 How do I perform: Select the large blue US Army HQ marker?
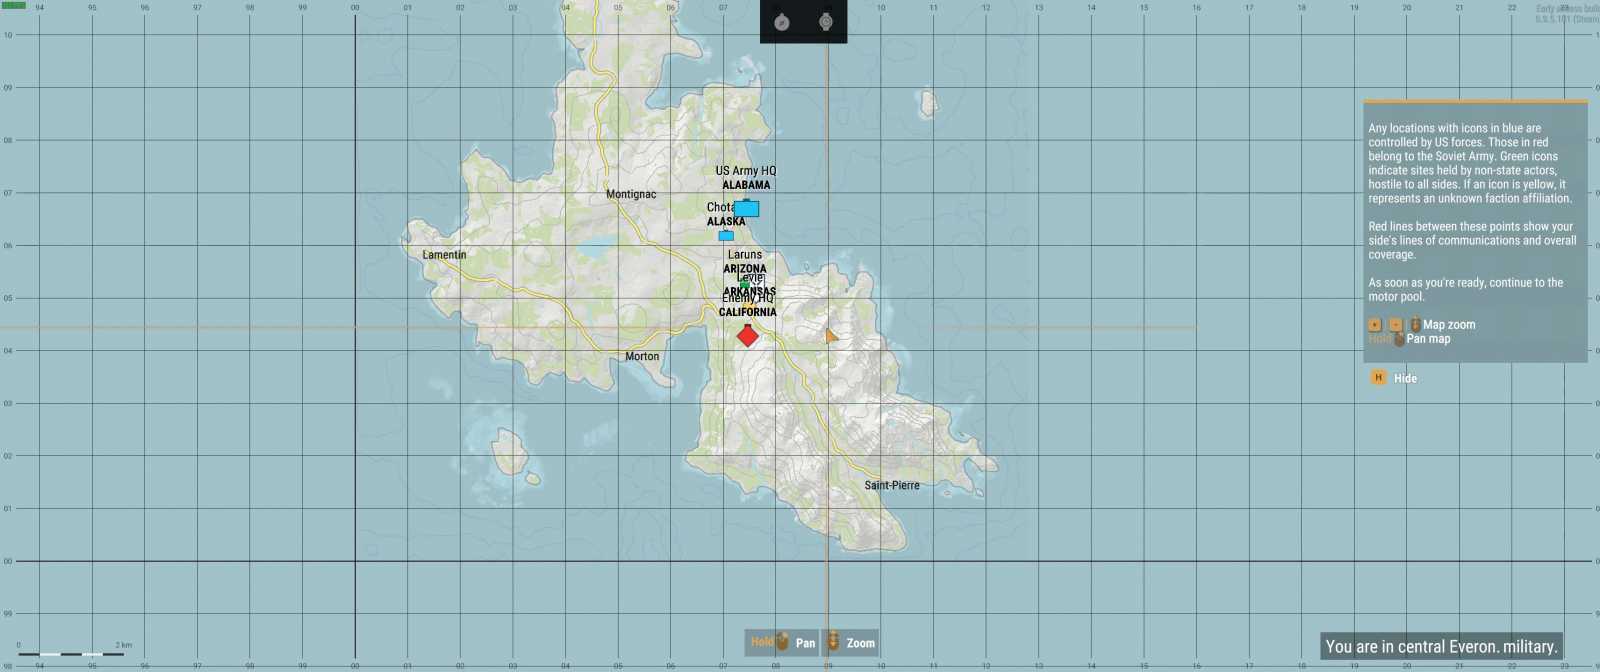tap(746, 208)
